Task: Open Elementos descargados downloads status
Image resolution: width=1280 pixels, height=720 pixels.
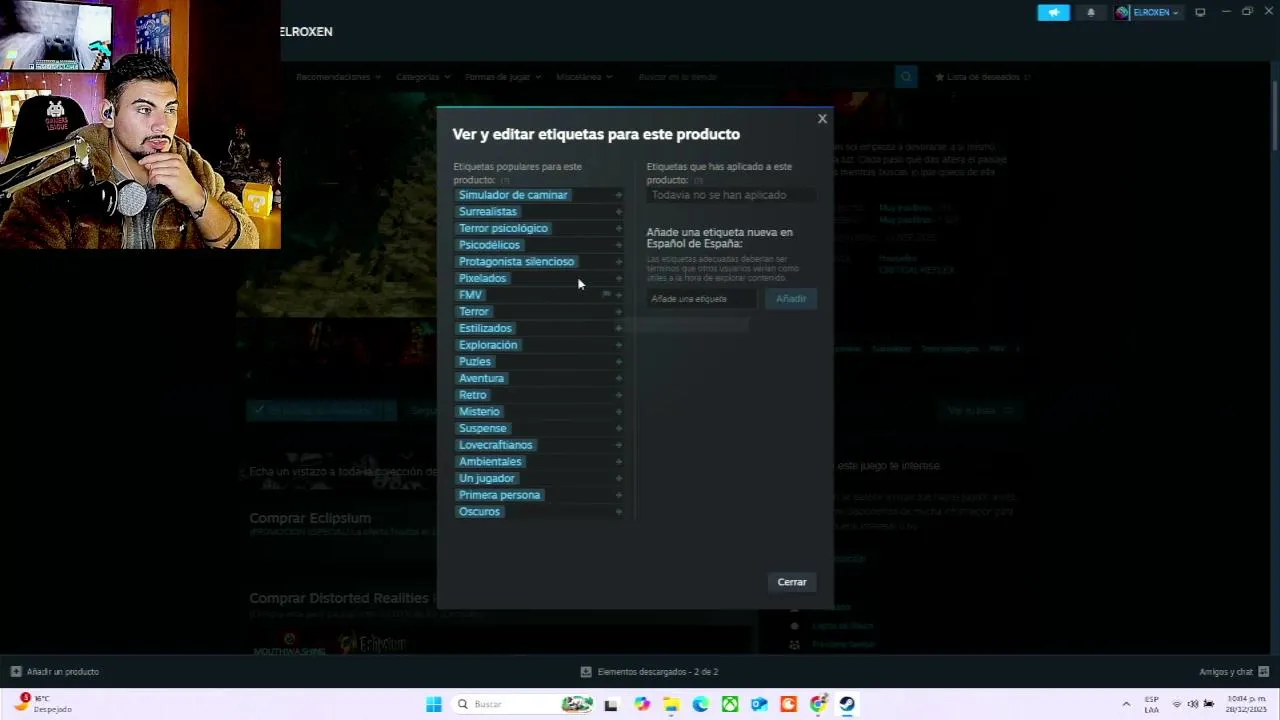Action: tap(649, 672)
